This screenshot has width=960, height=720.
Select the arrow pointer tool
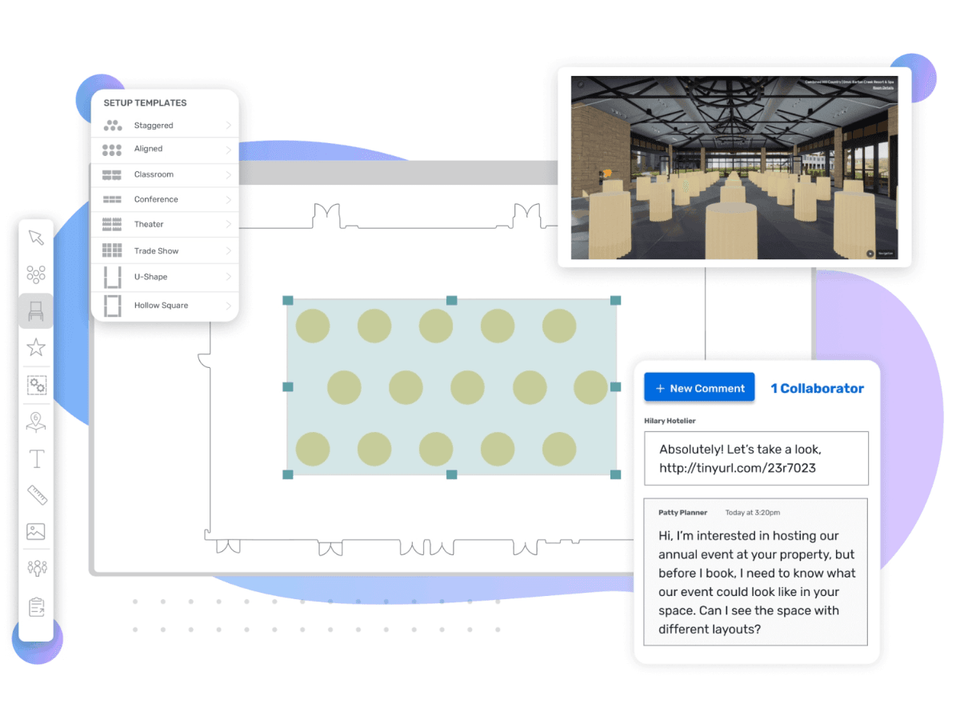(x=36, y=238)
